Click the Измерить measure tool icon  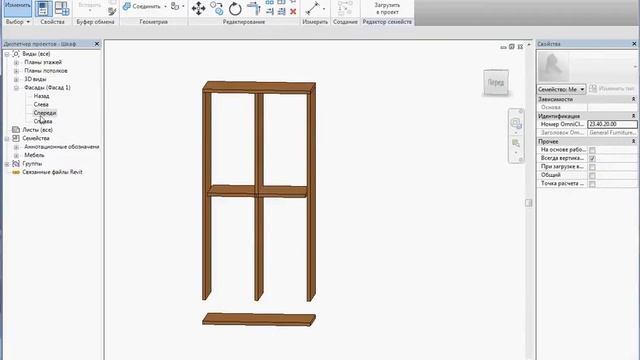click(x=313, y=8)
